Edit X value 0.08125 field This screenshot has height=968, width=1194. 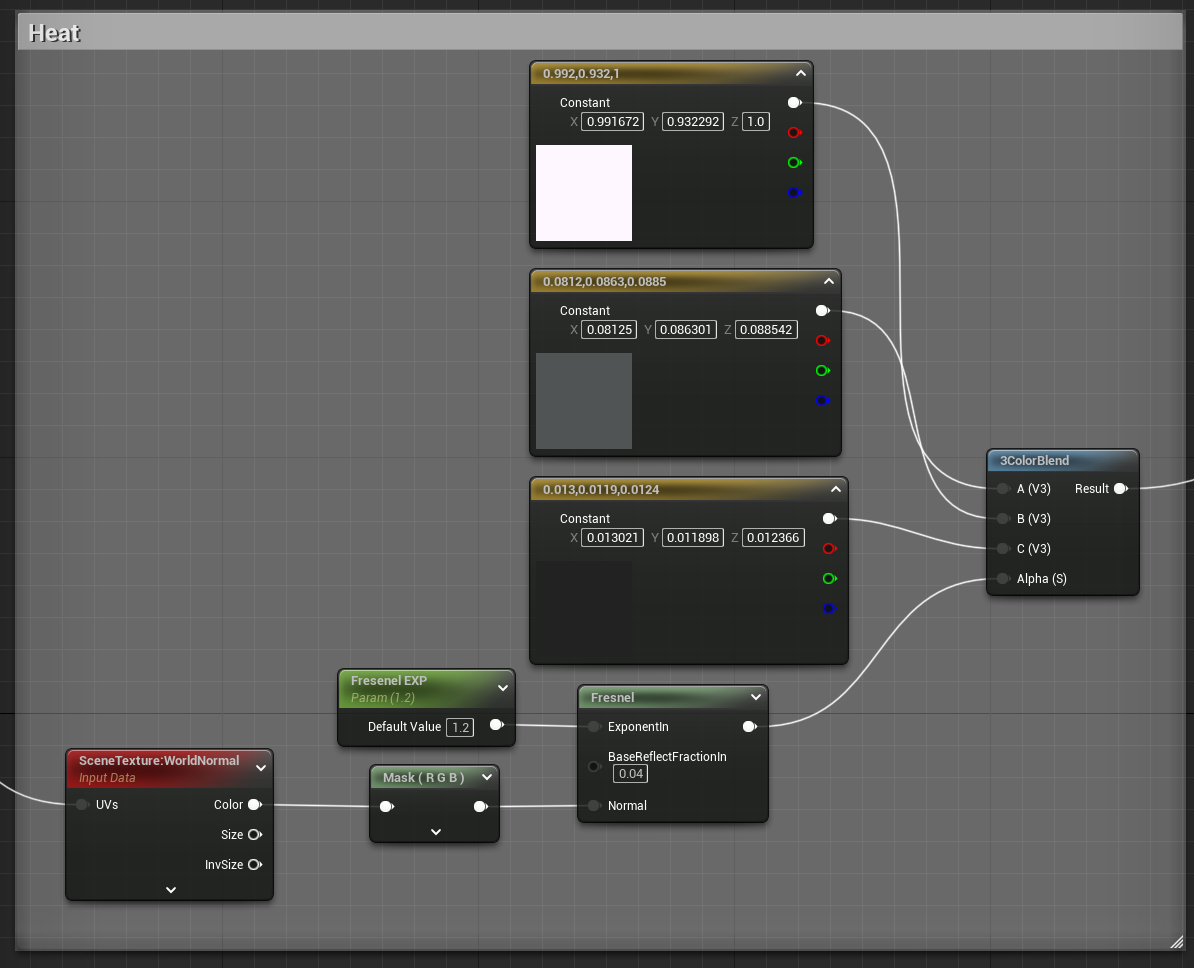click(609, 330)
